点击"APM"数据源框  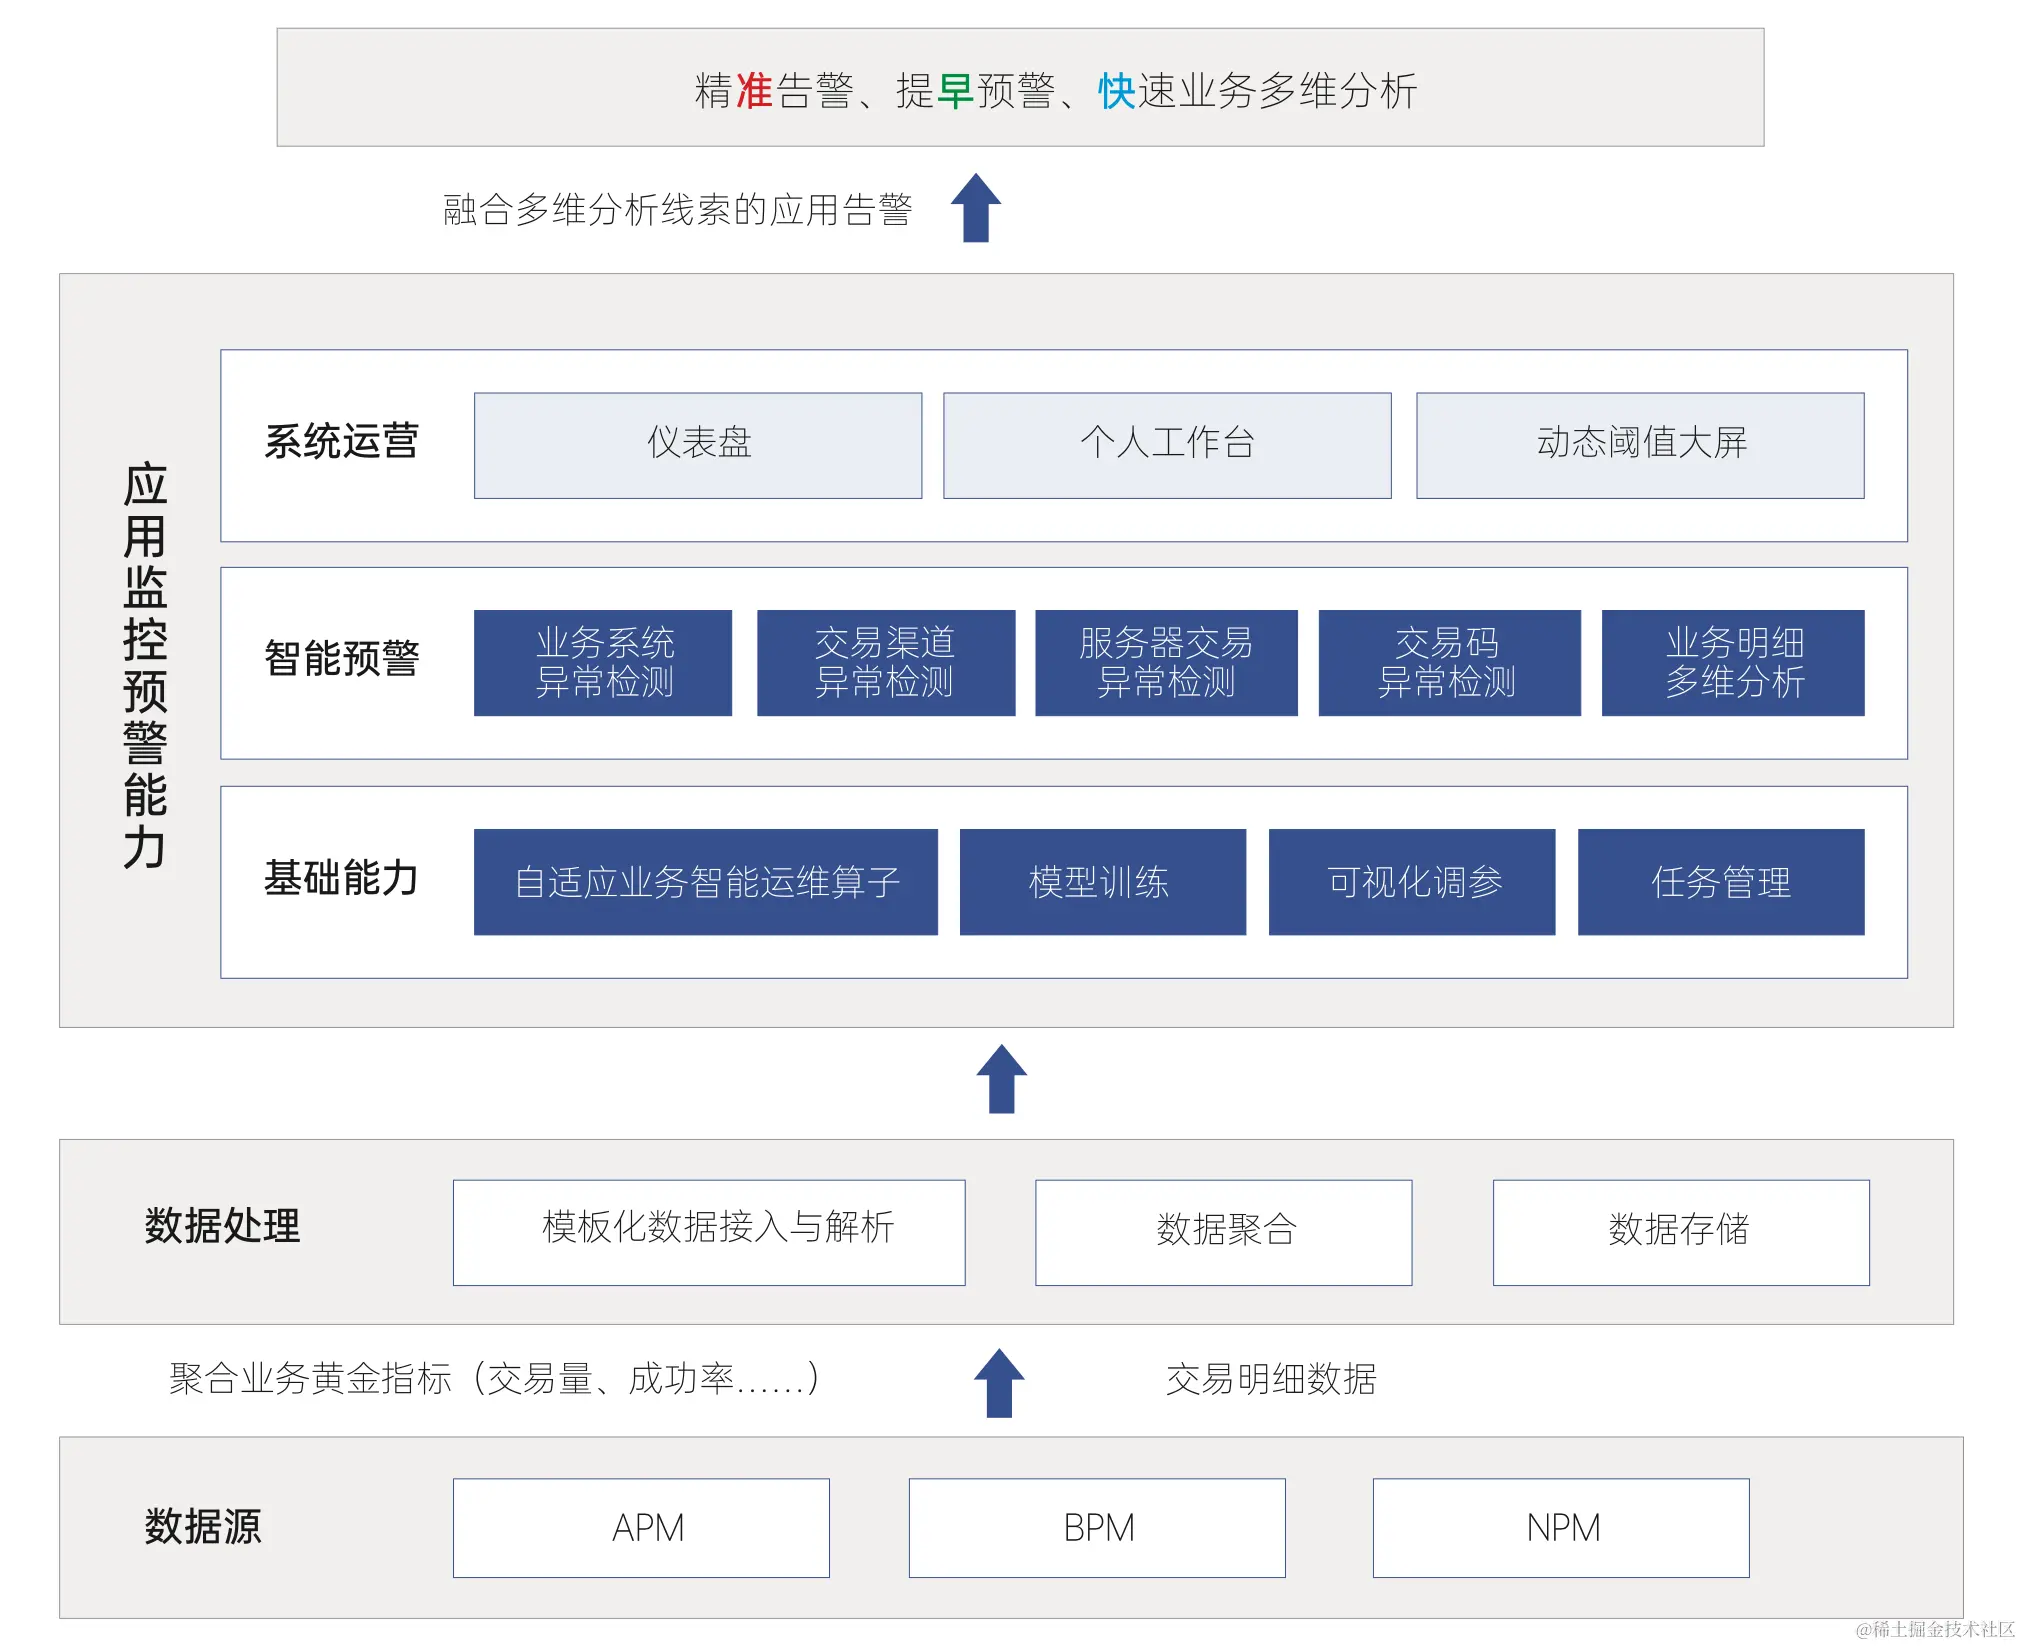tap(641, 1527)
